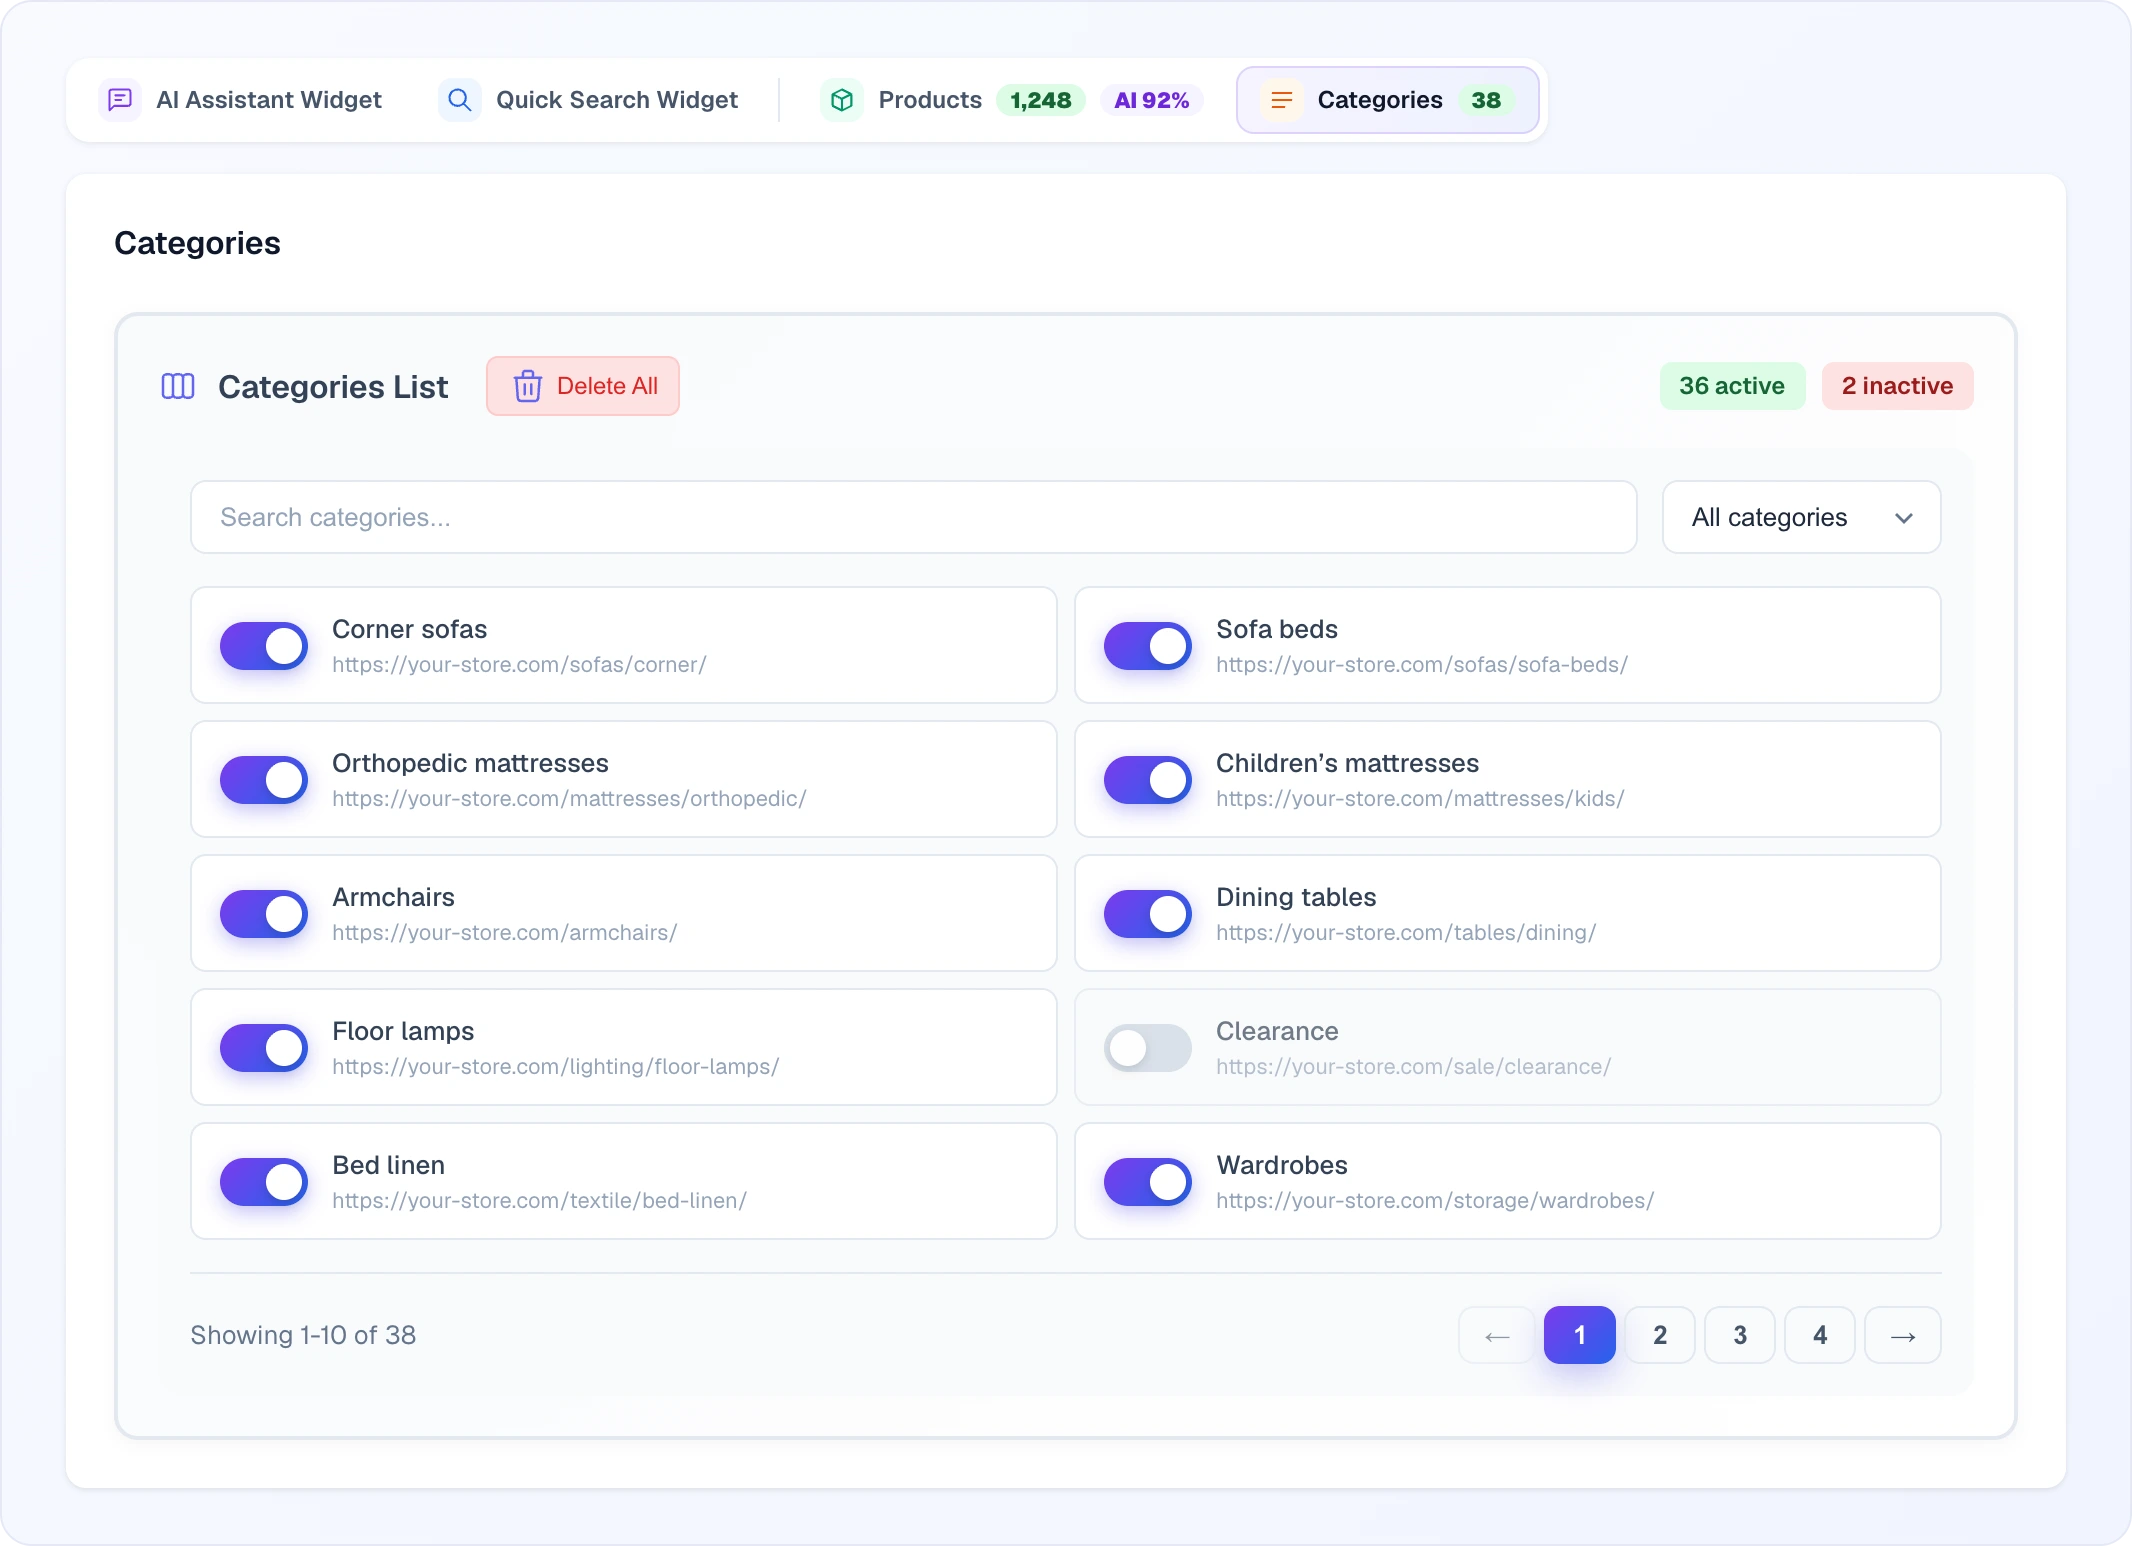Jump to page 4
2132x1546 pixels.
point(1820,1335)
